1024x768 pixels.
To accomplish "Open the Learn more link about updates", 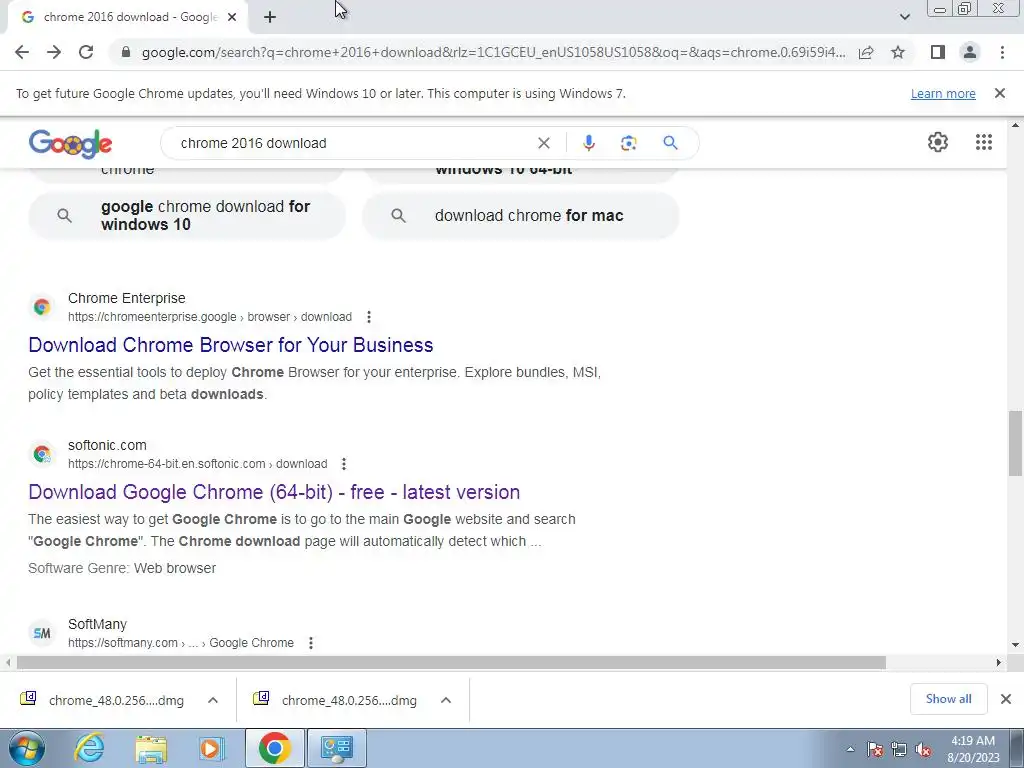I will pos(943,93).
